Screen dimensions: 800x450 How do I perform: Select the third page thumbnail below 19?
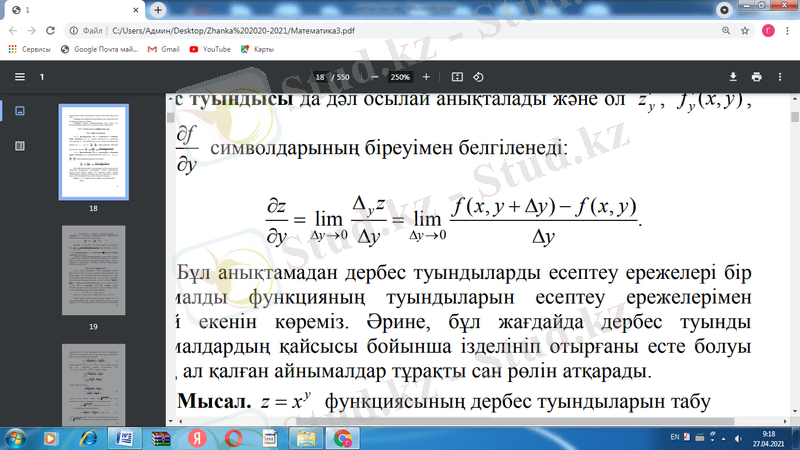pyautogui.click(x=93, y=384)
